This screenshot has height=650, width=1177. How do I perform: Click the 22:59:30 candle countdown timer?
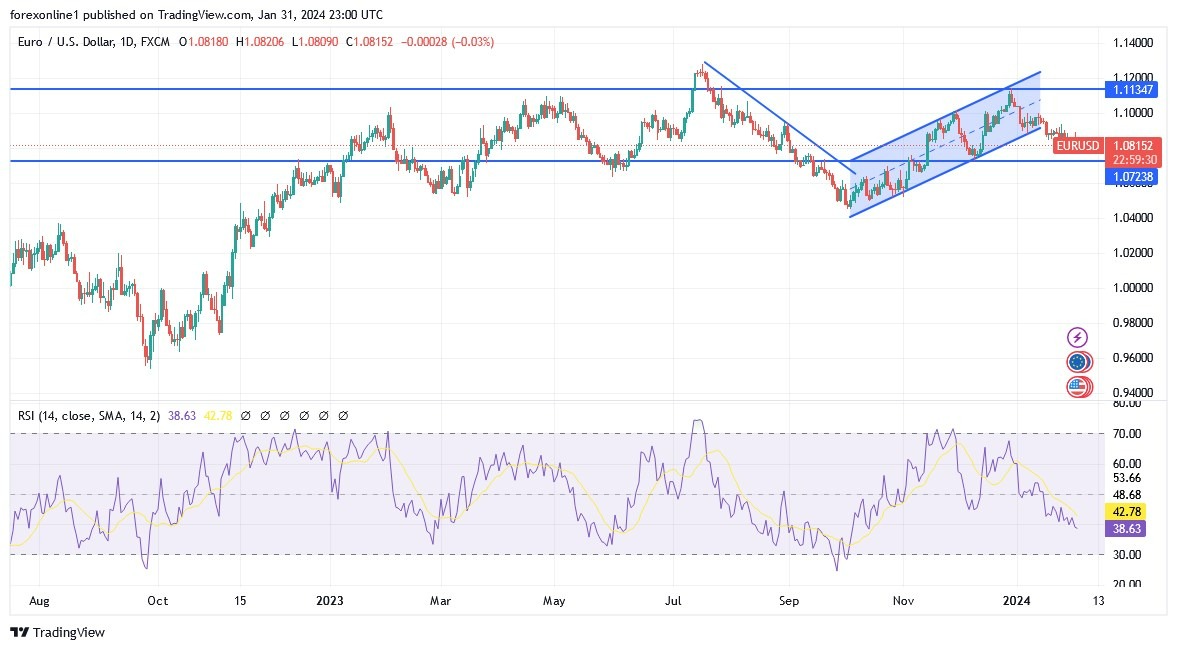[x=1133, y=158]
